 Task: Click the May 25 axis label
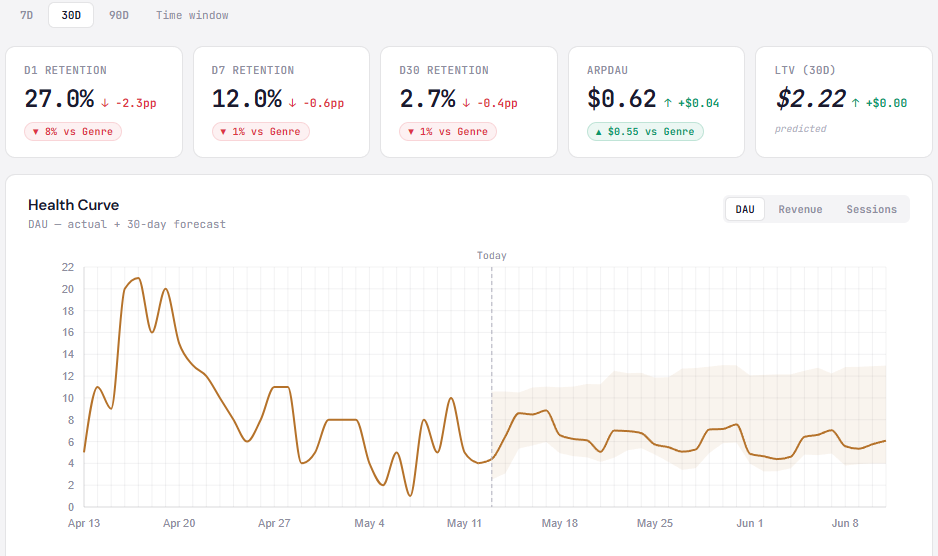tap(655, 523)
